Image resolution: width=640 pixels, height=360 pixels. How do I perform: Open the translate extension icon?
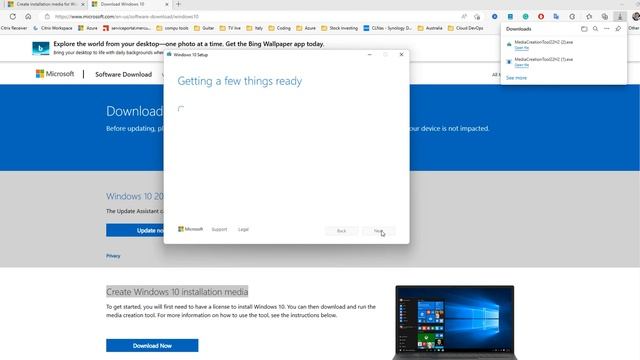pyautogui.click(x=556, y=17)
